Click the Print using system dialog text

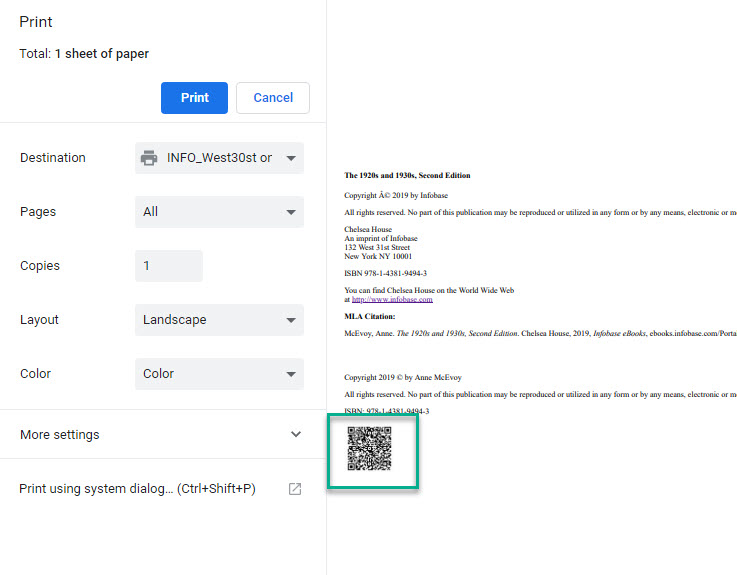[x=137, y=489]
